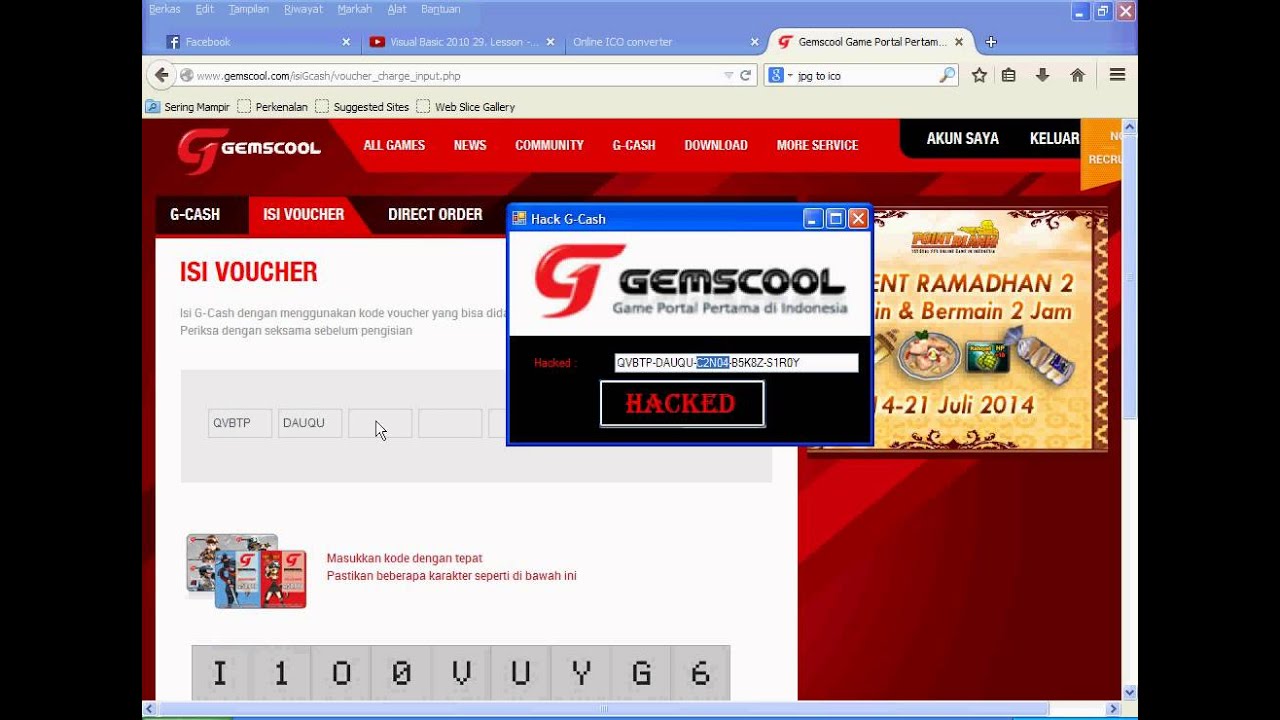The width and height of the screenshot is (1280, 720).
Task: Open the NEWS navigation link
Action: coord(470,145)
